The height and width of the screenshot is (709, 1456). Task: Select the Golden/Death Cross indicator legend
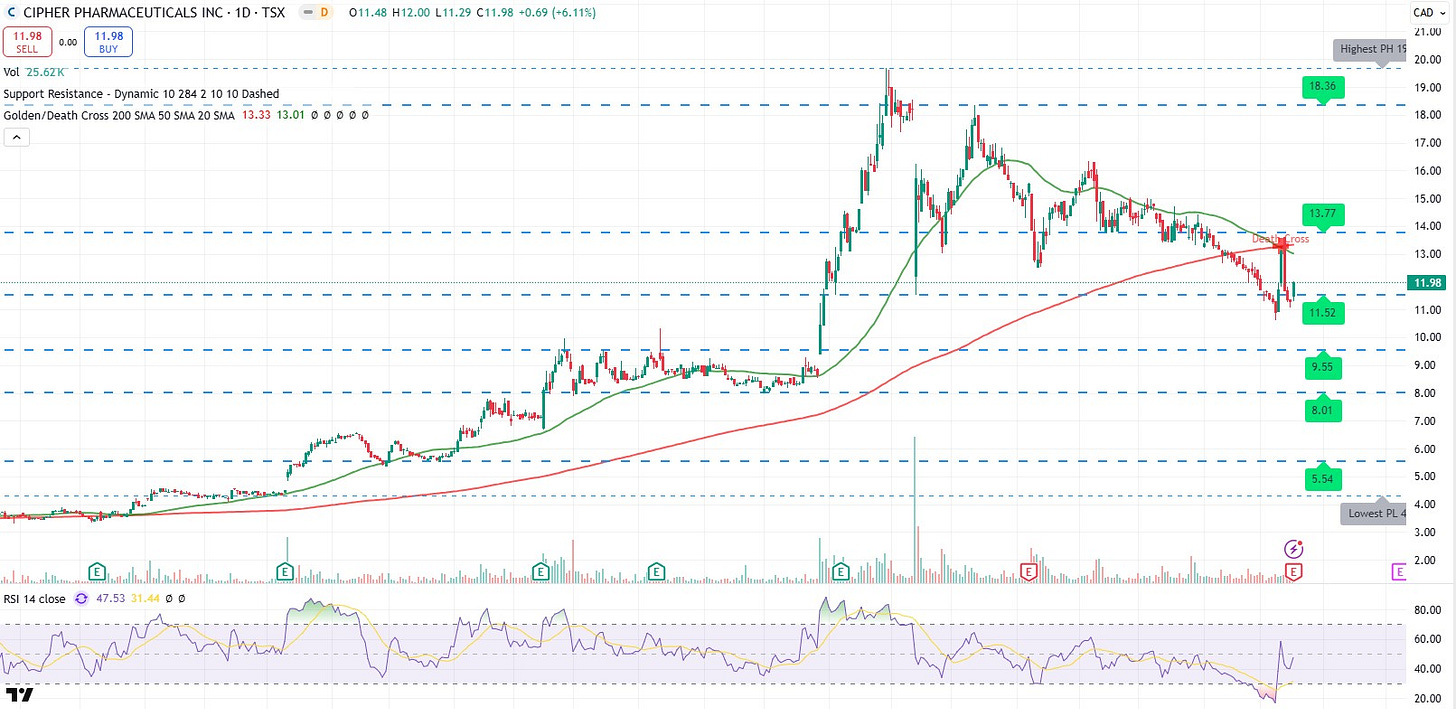pyautogui.click(x=118, y=115)
